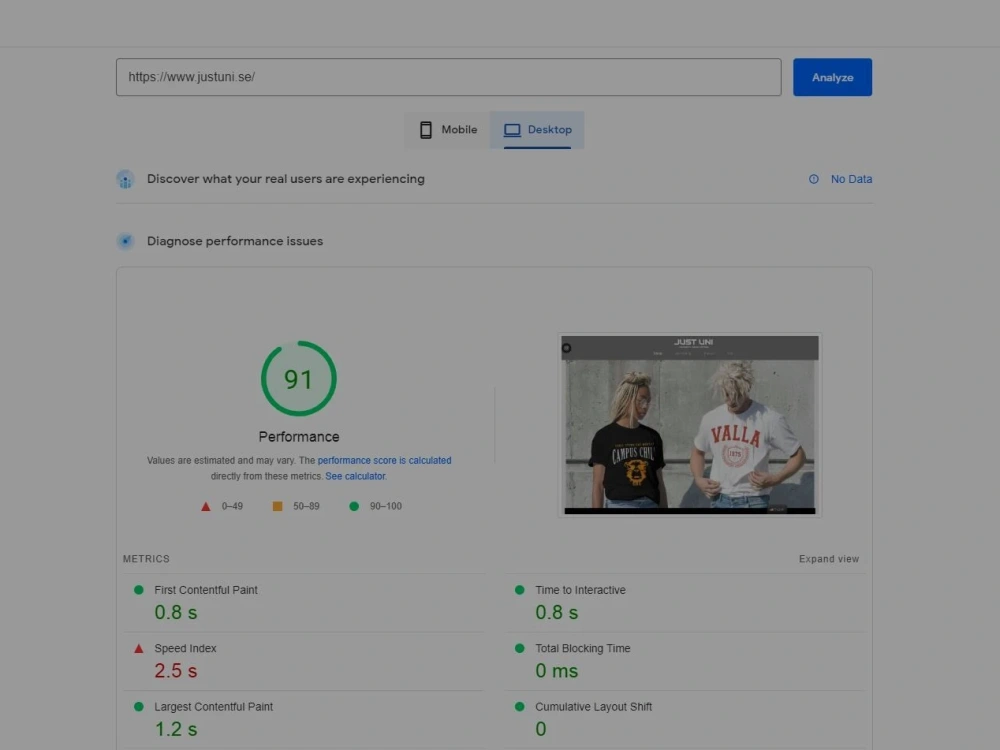Viewport: 1000px width, 750px height.
Task: Click the Diagnose performance issues icon
Action: point(126,241)
